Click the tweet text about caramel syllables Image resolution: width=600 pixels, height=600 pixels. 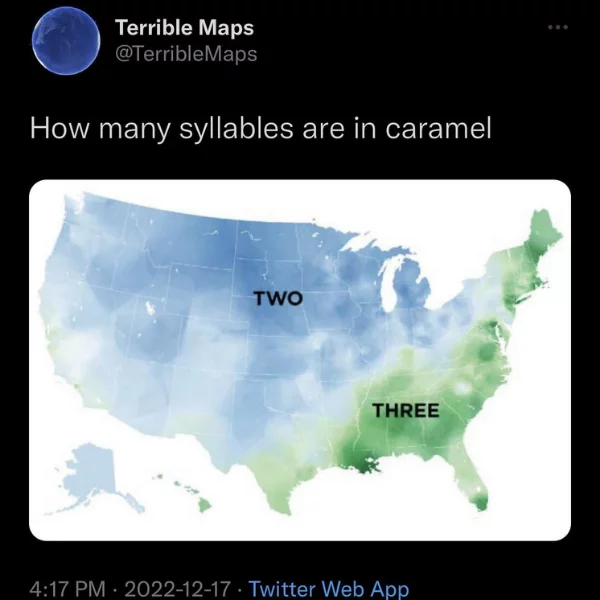click(261, 129)
